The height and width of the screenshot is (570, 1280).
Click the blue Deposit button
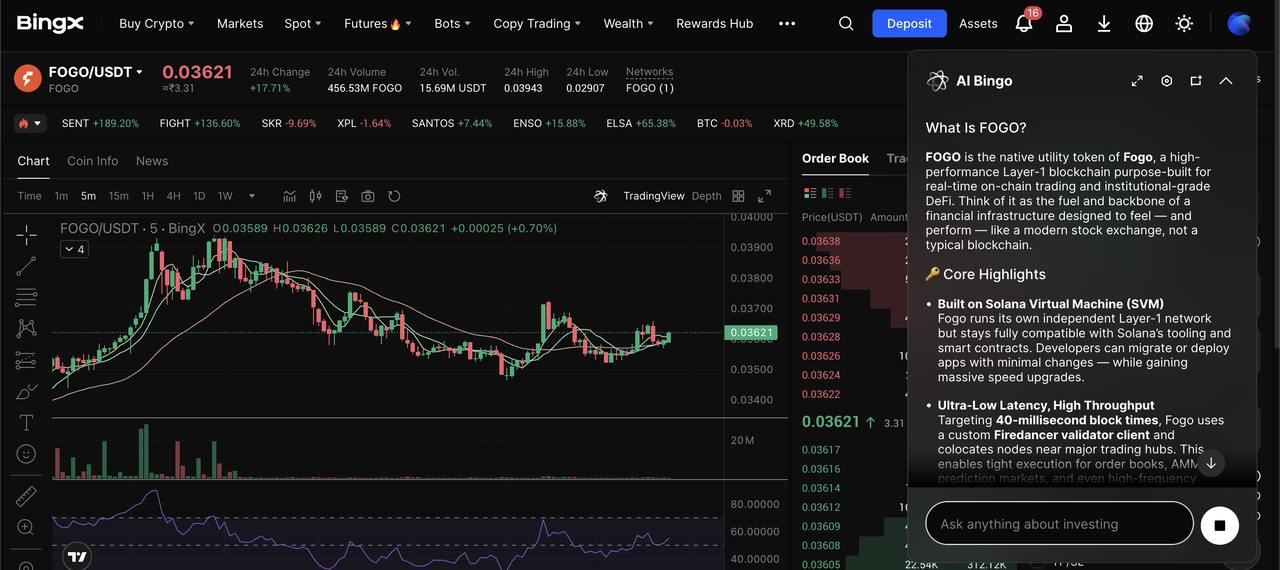tap(908, 23)
